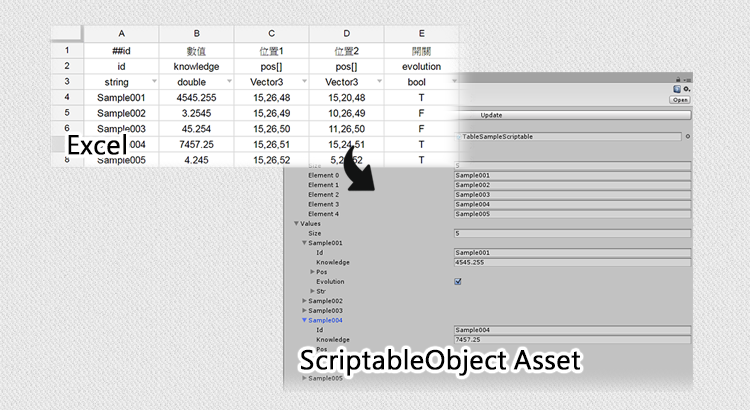
Task: Click the Knowledge field showing 7457.25
Action: pos(573,339)
